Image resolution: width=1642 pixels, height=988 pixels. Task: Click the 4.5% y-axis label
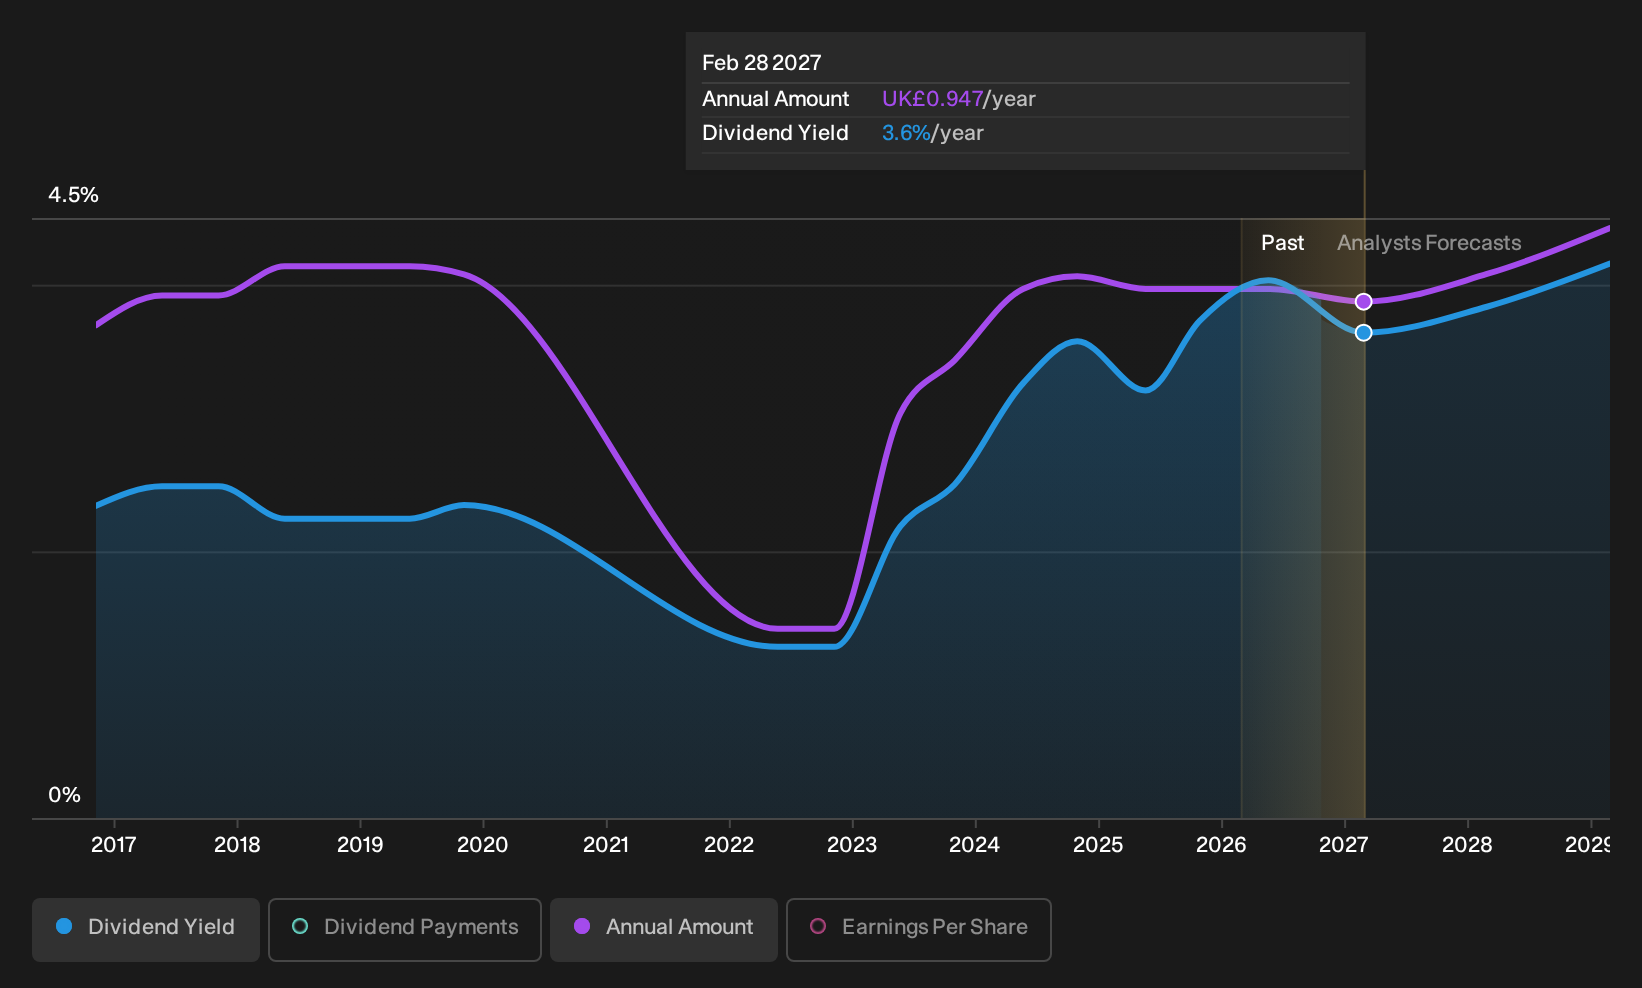tap(74, 195)
